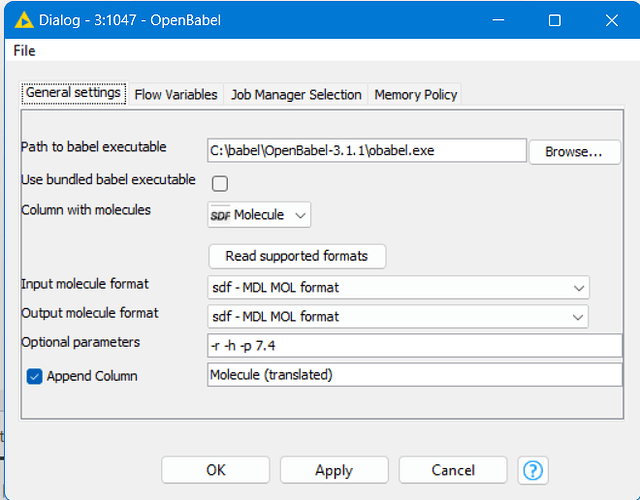Switch to the Flow Variables tab
Screen dimensions: 640x500
[176, 95]
